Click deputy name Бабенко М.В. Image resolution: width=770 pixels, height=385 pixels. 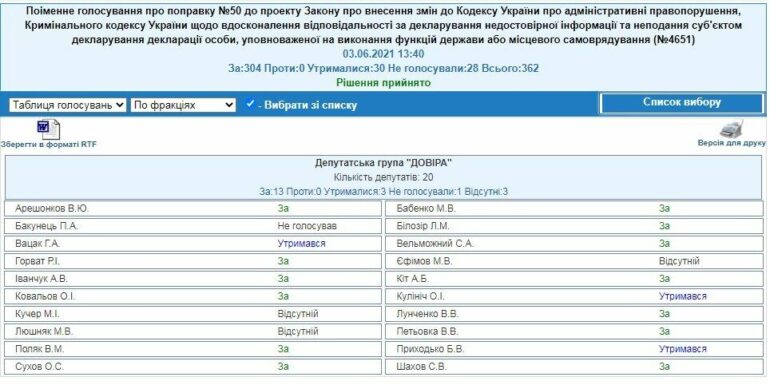(426, 209)
